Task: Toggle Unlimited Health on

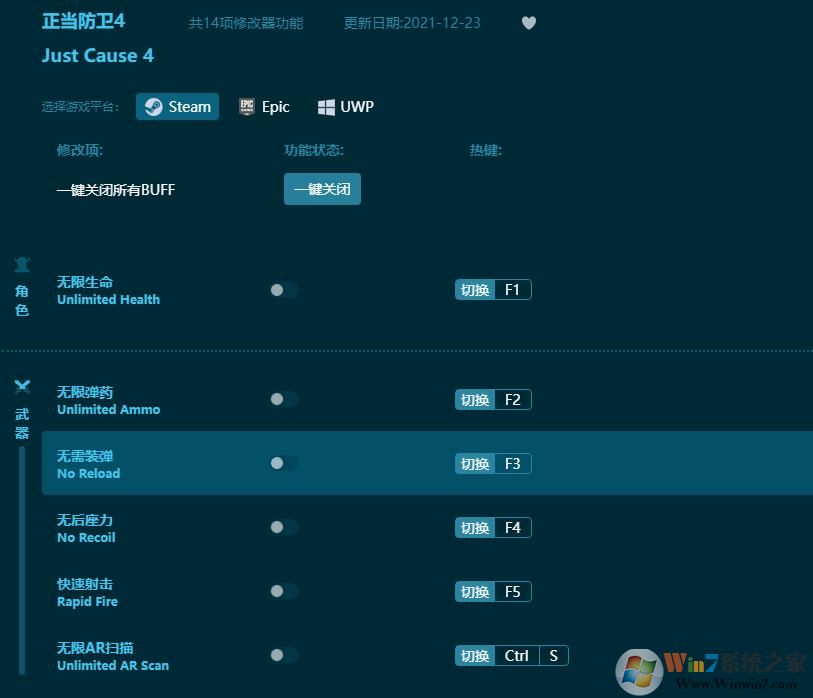Action: (283, 290)
